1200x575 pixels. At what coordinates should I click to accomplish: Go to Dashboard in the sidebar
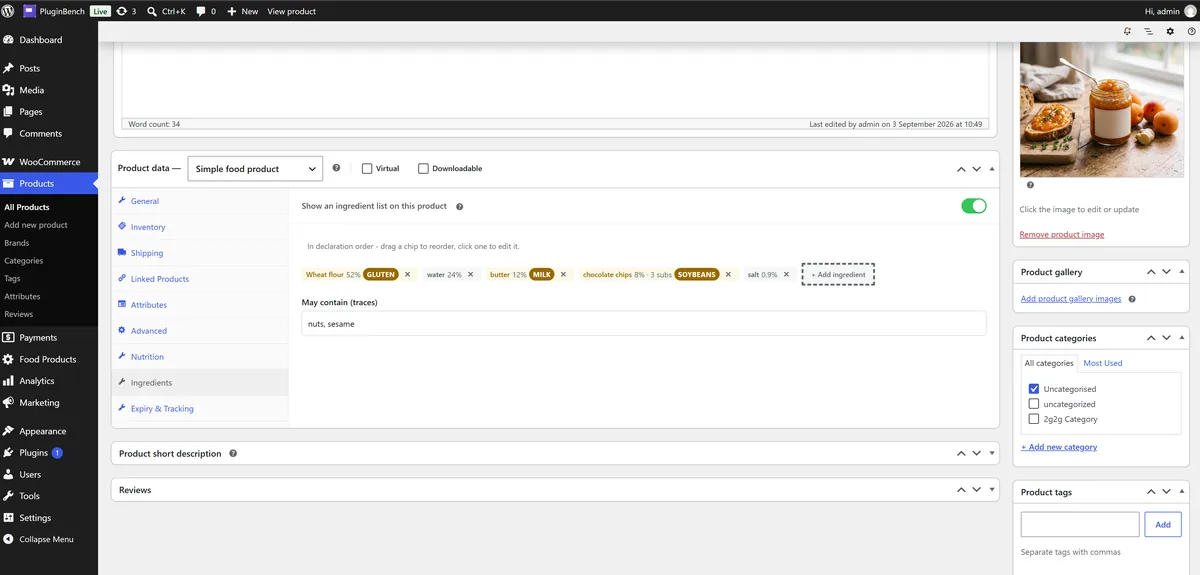(40, 40)
